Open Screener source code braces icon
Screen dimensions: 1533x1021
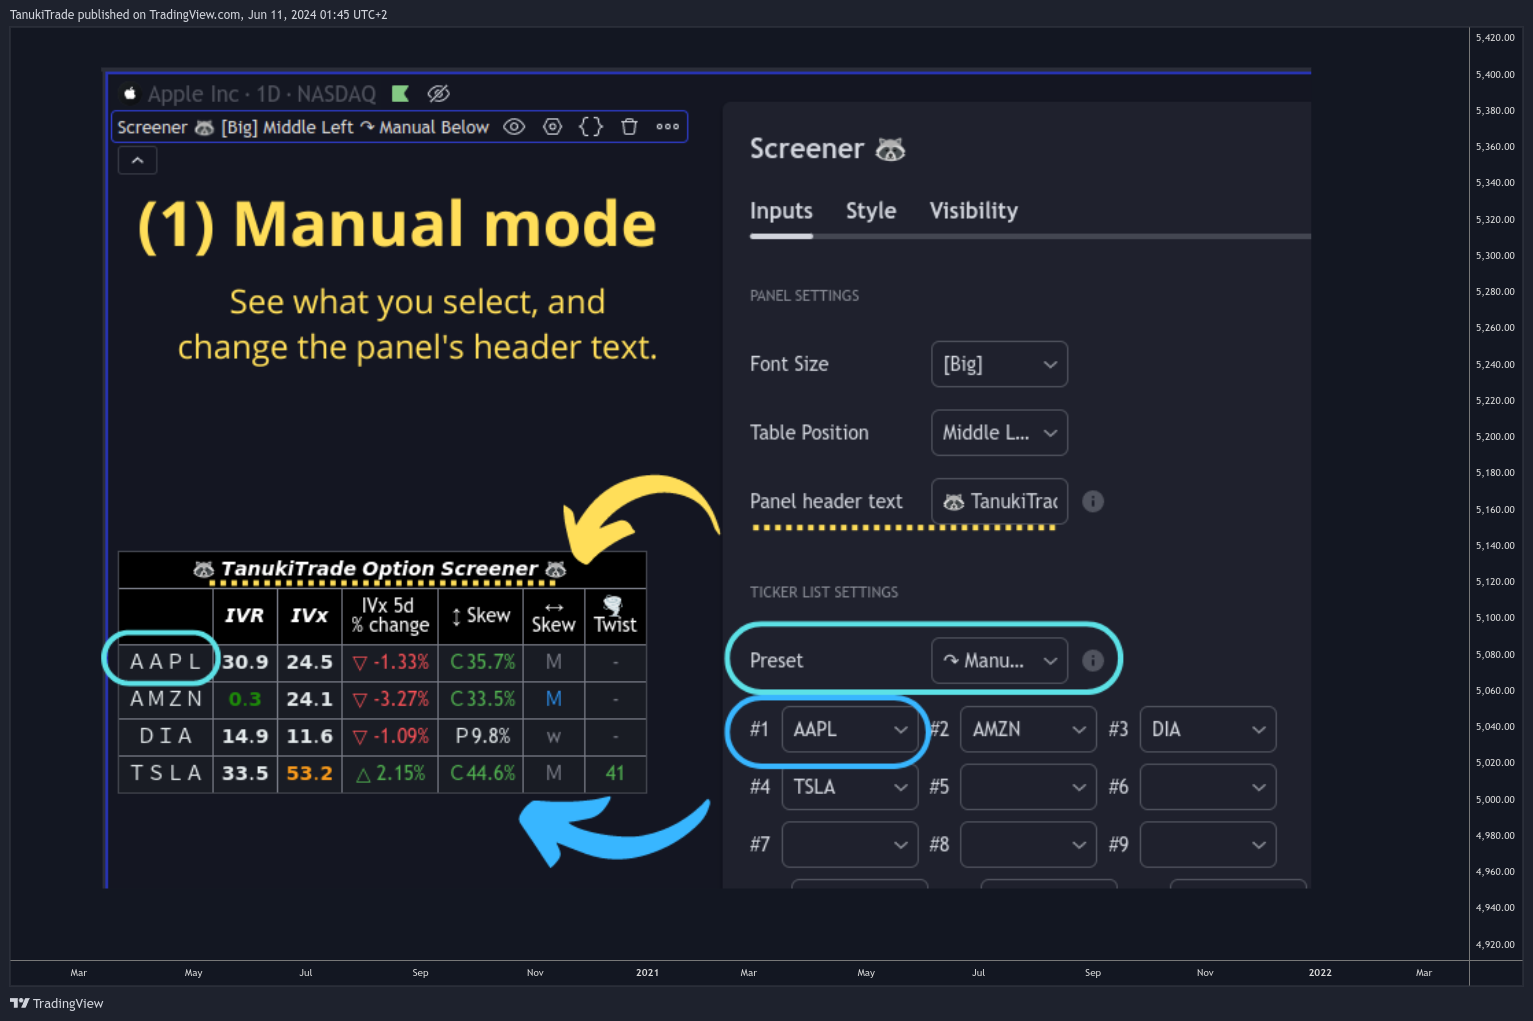pyautogui.click(x=591, y=127)
